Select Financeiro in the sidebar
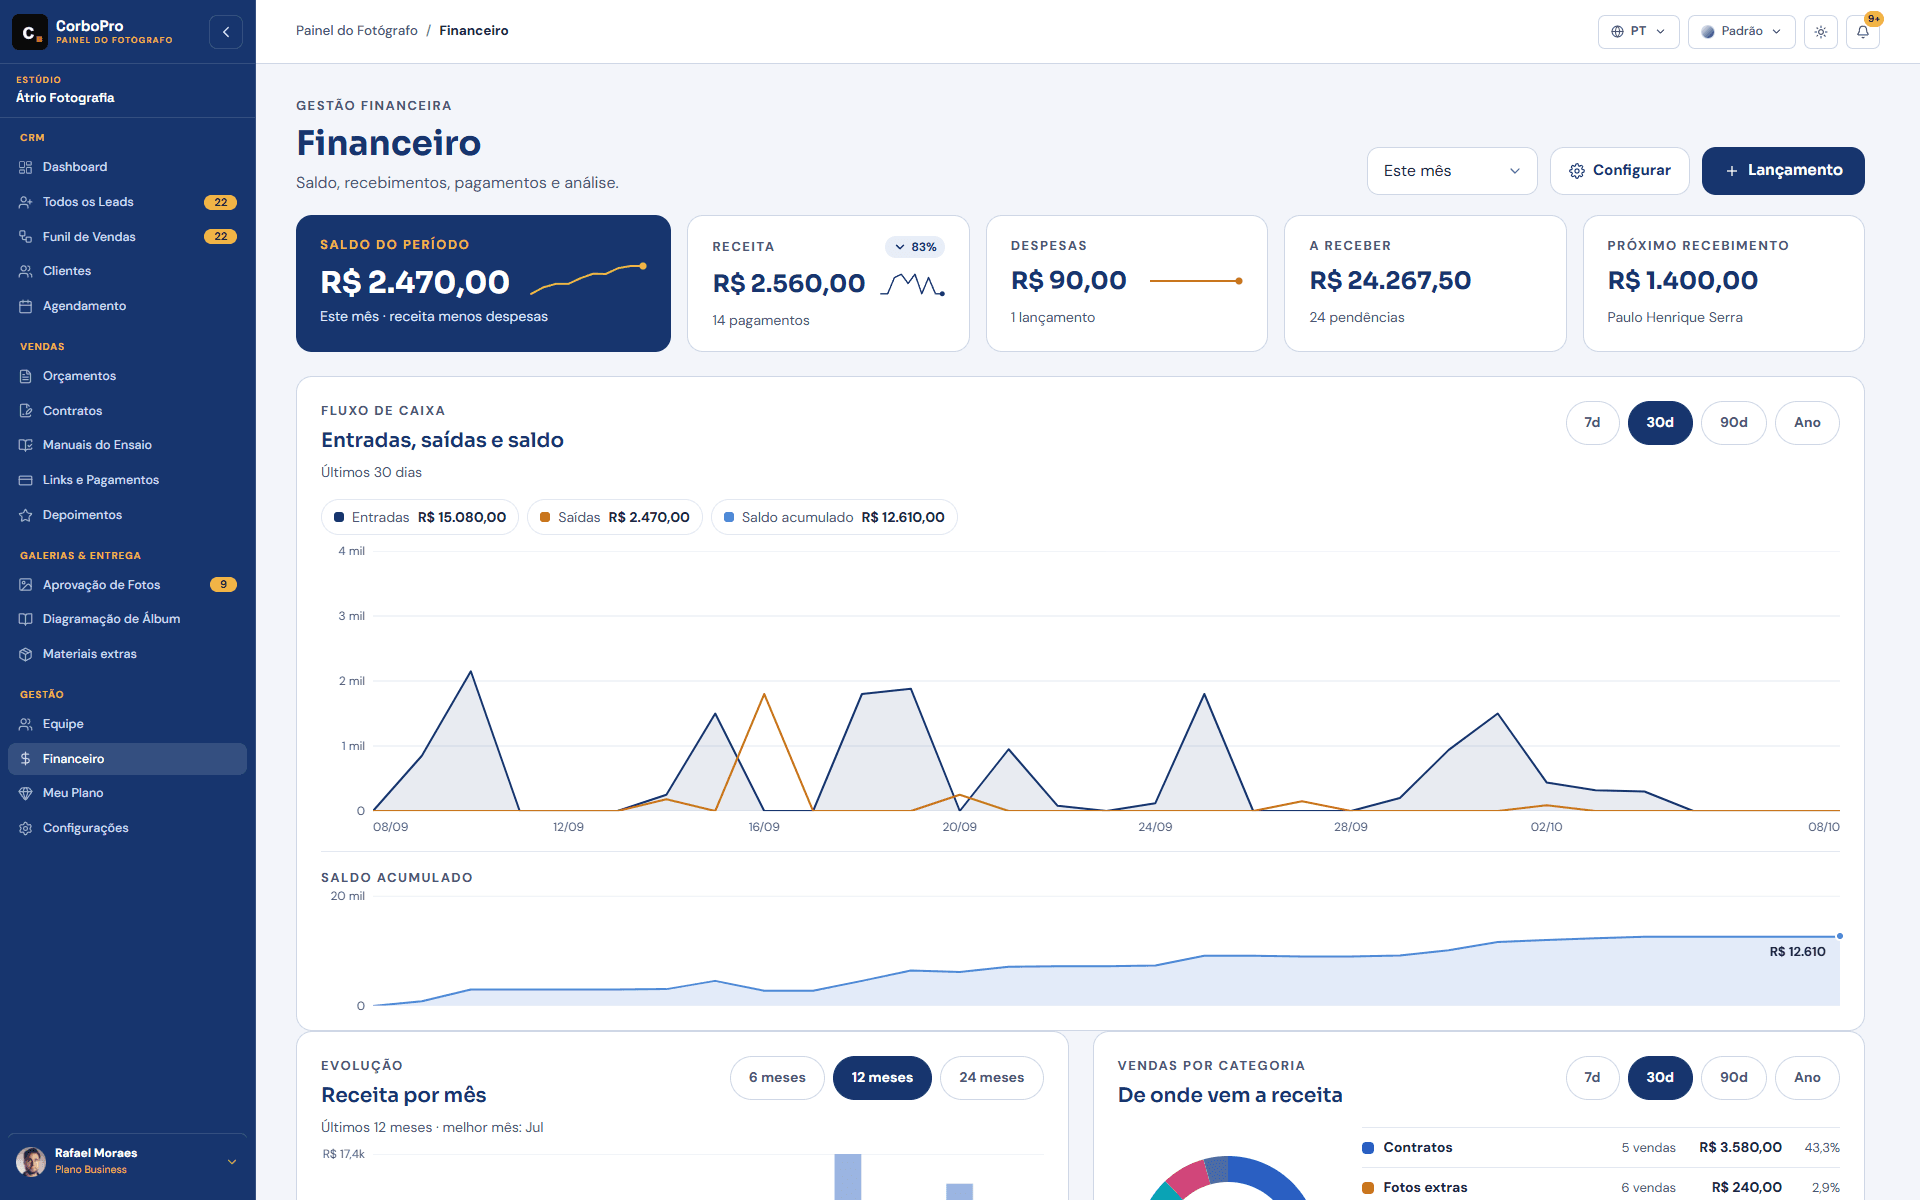 (x=127, y=759)
